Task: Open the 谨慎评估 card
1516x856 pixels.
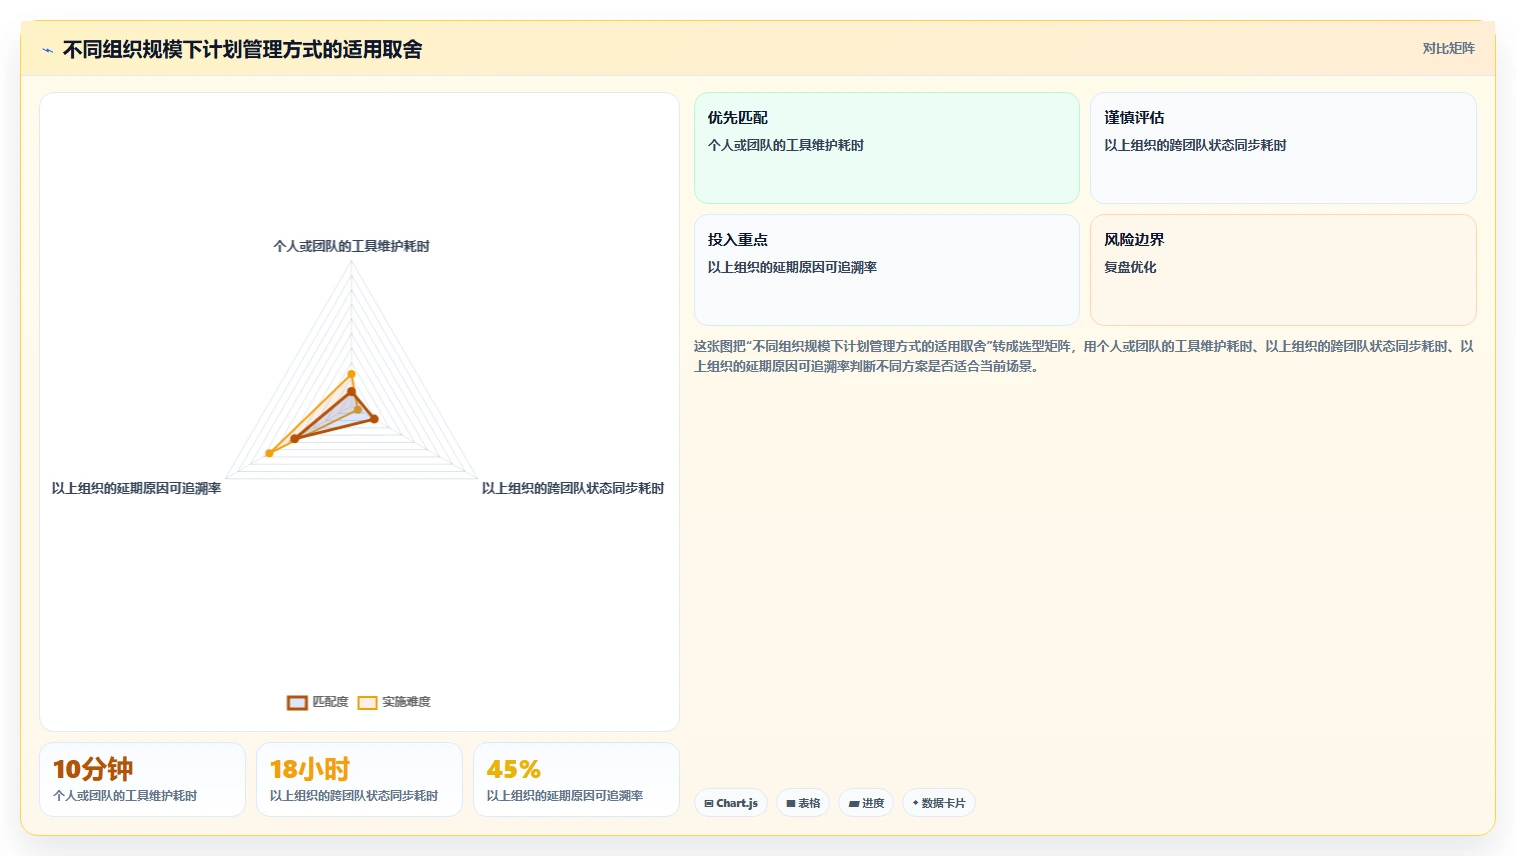Action: [x=1283, y=148]
